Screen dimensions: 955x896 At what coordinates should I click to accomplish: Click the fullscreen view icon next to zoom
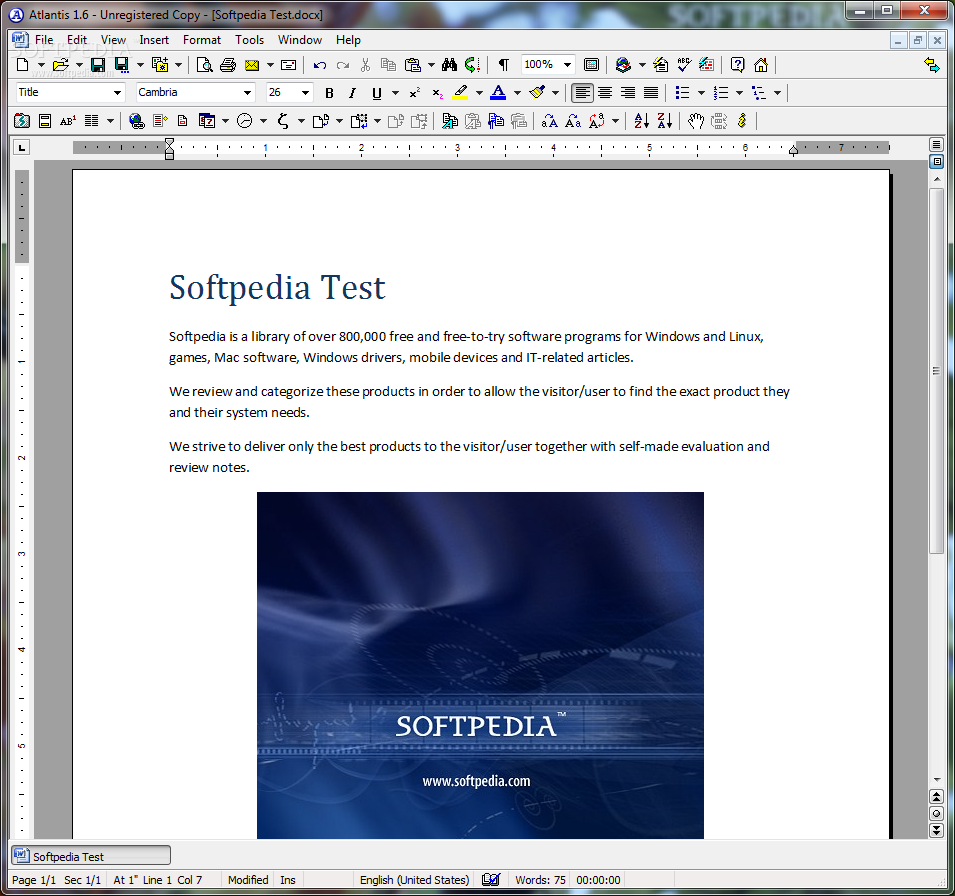591,65
